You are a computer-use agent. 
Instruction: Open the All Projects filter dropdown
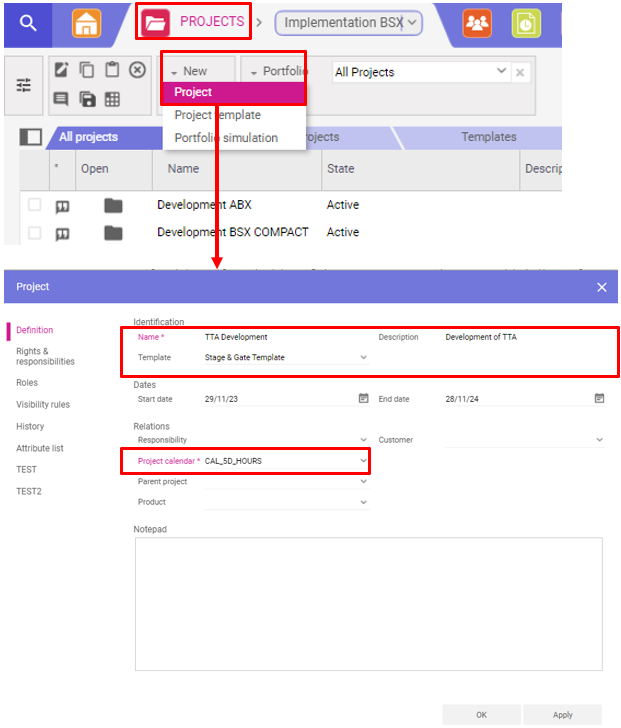[x=502, y=72]
